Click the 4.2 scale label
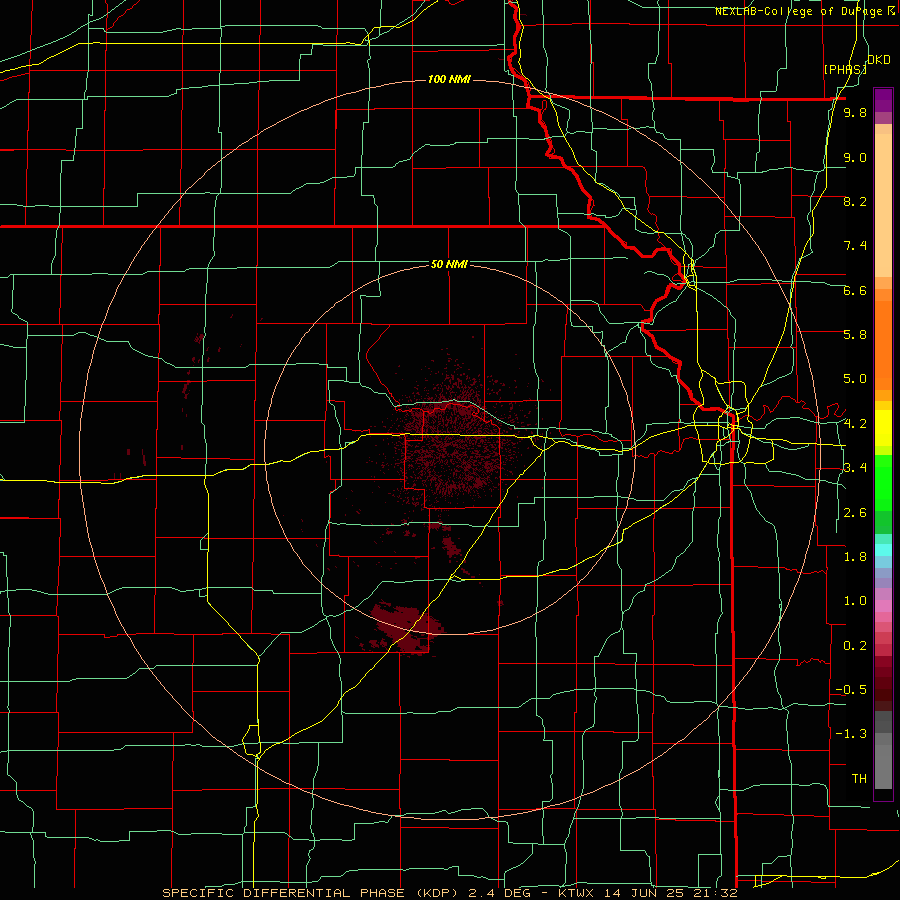 click(x=855, y=424)
